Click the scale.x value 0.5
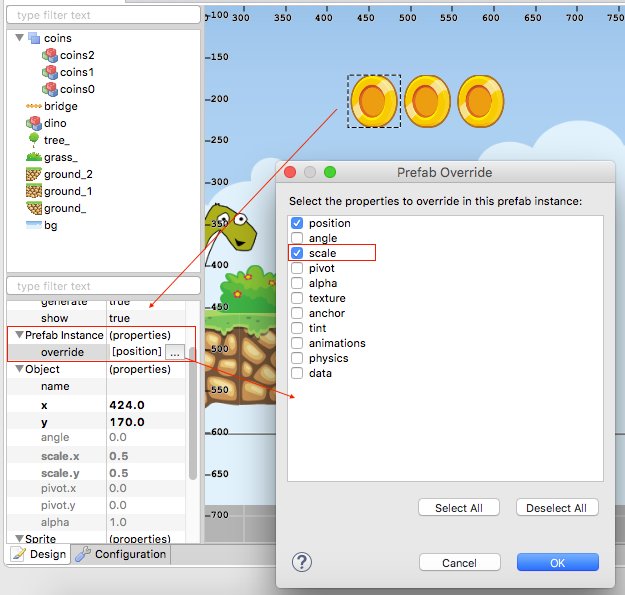 tap(119, 456)
